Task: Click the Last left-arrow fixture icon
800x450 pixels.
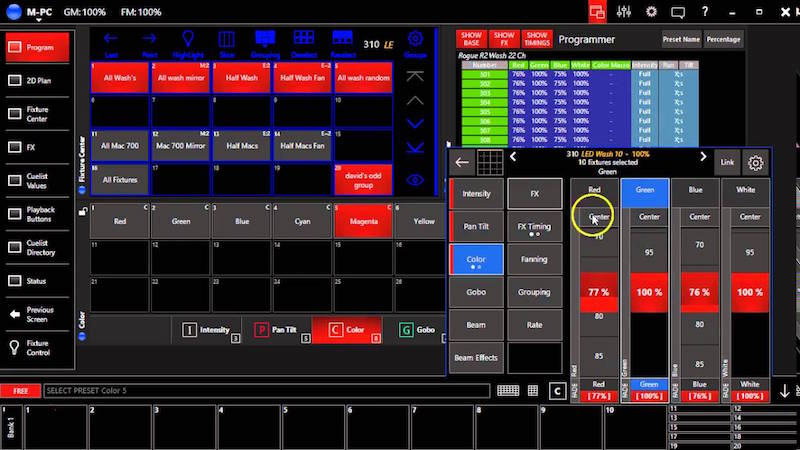Action: [x=111, y=40]
